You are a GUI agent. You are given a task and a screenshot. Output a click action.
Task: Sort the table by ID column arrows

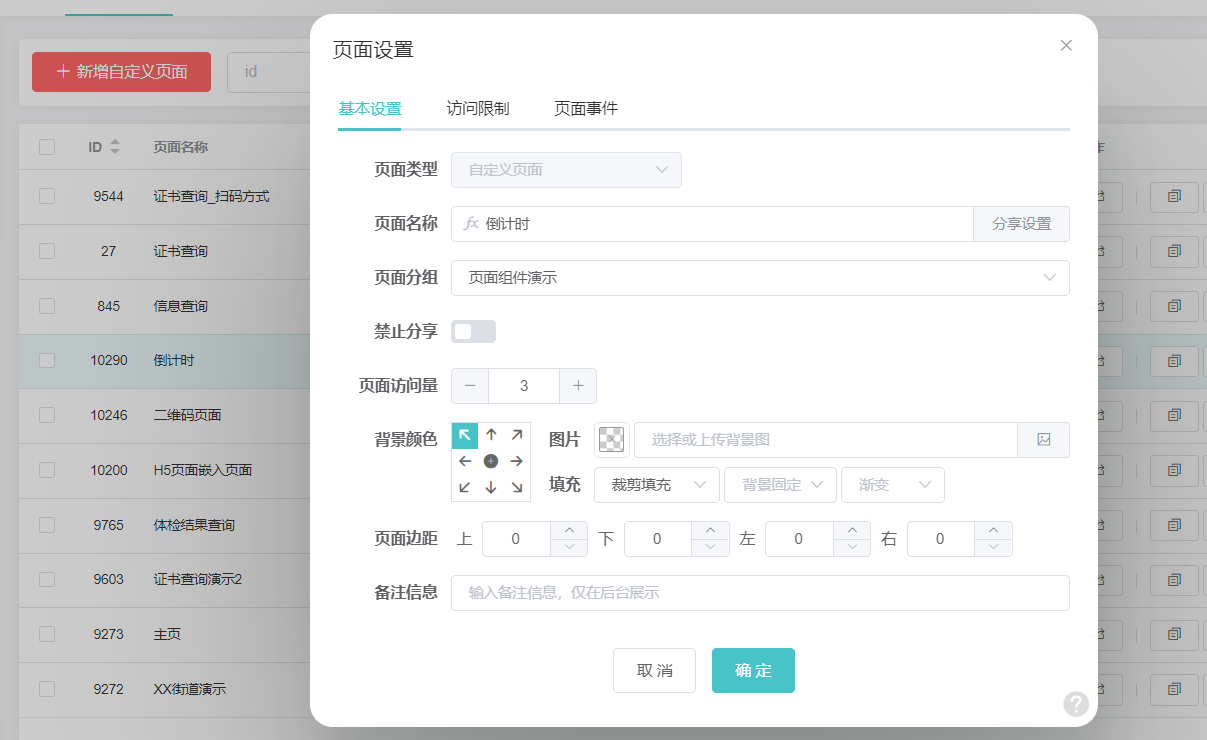point(115,147)
